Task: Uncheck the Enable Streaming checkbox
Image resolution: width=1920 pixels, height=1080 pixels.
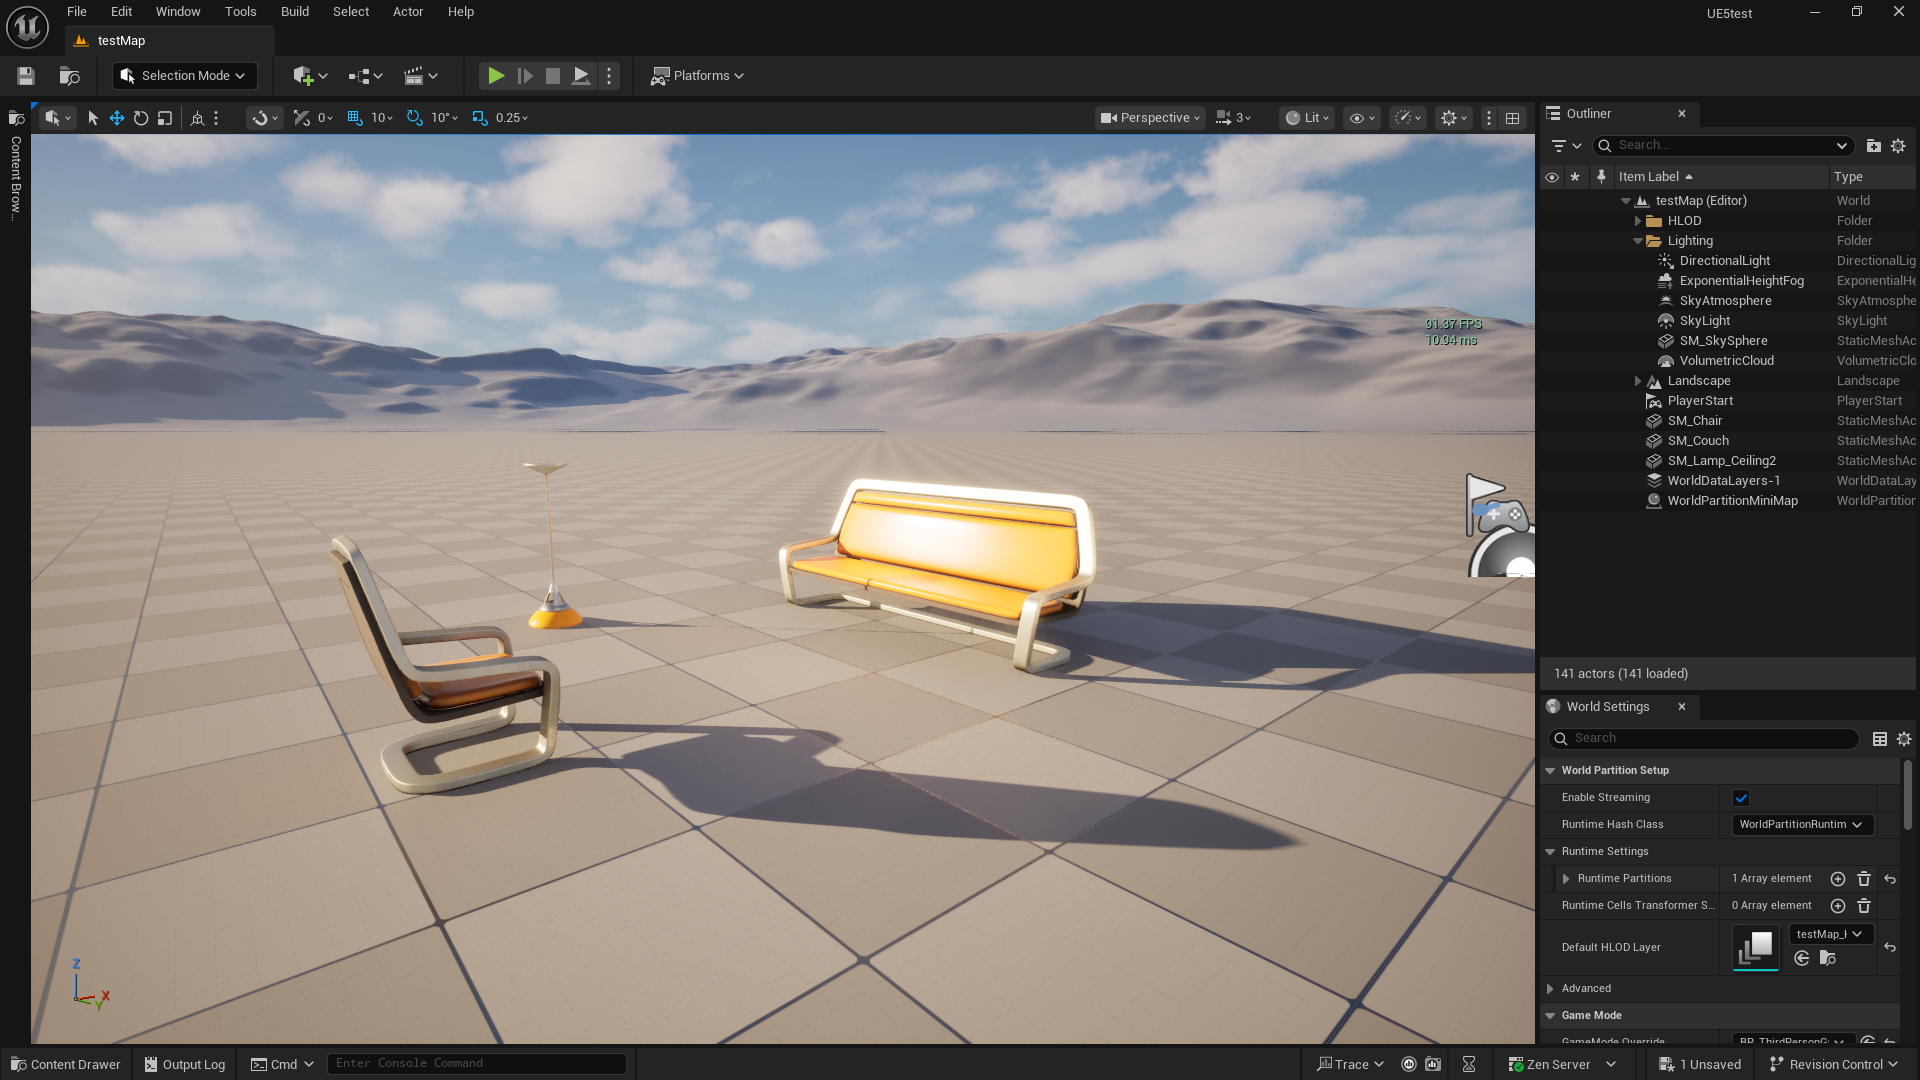Action: [x=1741, y=798]
